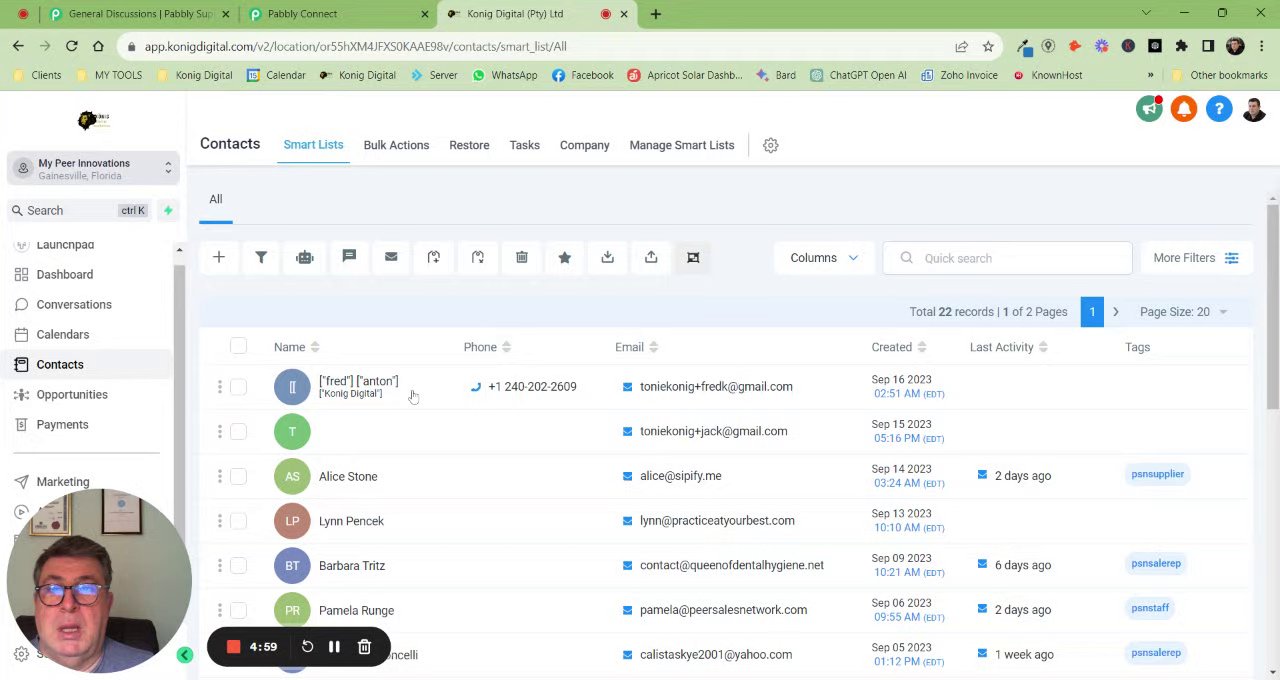Tick the select-all contacts checkbox
The height and width of the screenshot is (680, 1280).
238,347
